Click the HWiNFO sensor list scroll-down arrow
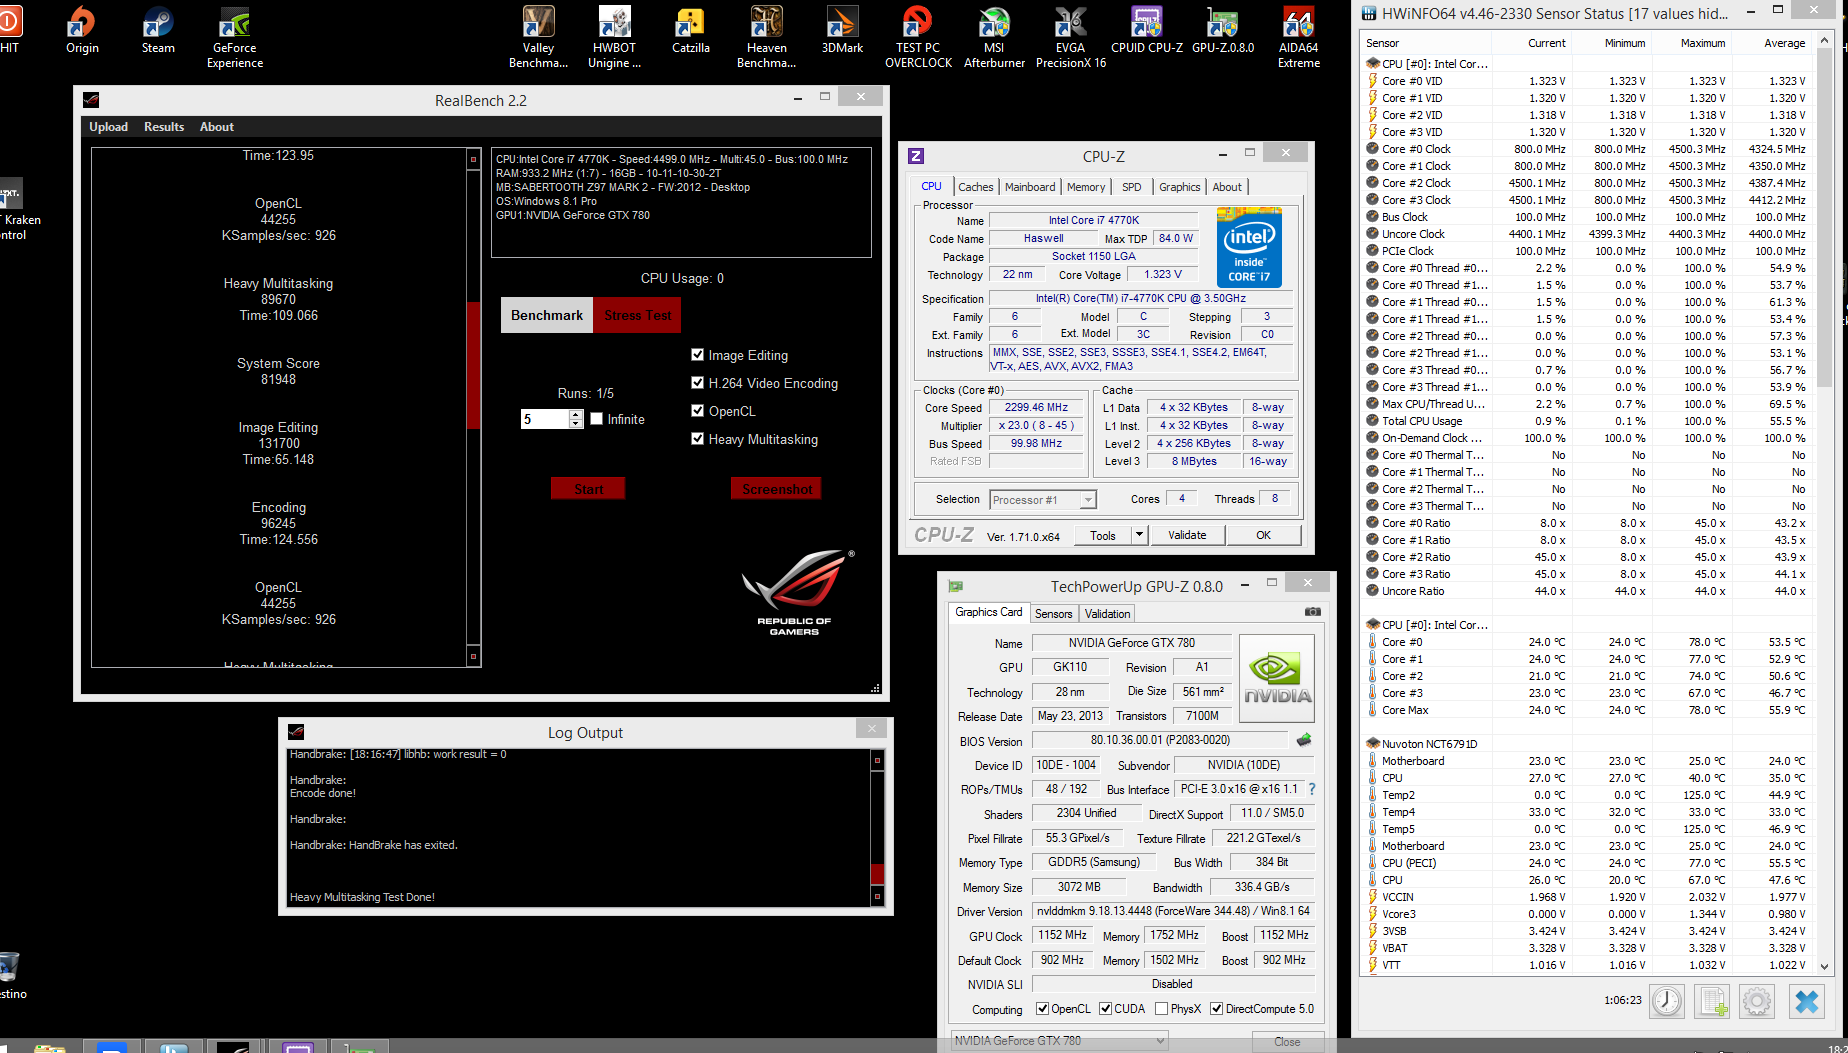Image resolution: width=1848 pixels, height=1053 pixels. coord(1825,967)
